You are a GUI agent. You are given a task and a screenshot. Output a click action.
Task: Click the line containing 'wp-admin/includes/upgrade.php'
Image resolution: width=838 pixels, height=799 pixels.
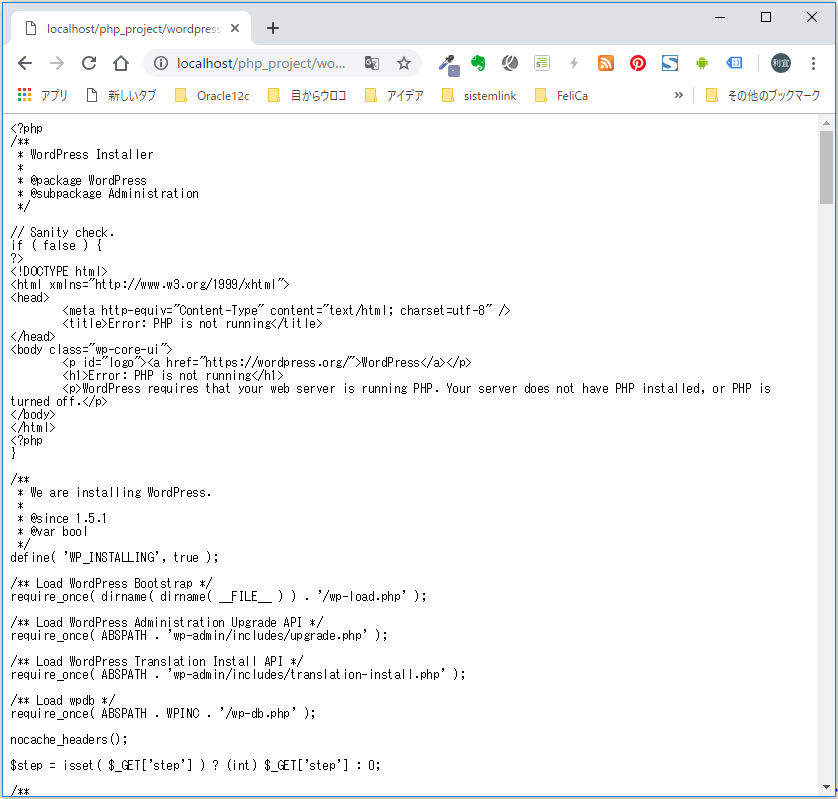pos(199,635)
